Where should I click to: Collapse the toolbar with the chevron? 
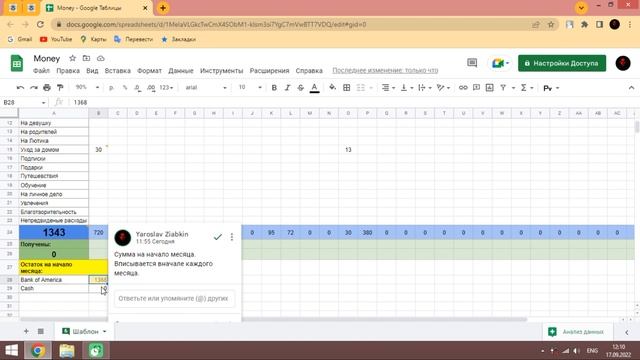coord(631,88)
